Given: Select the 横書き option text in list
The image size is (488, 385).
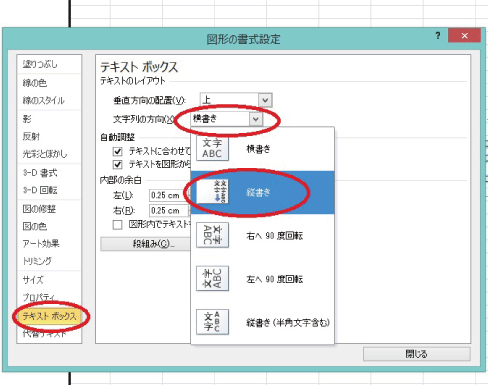Looking at the screenshot, I should point(258,149).
